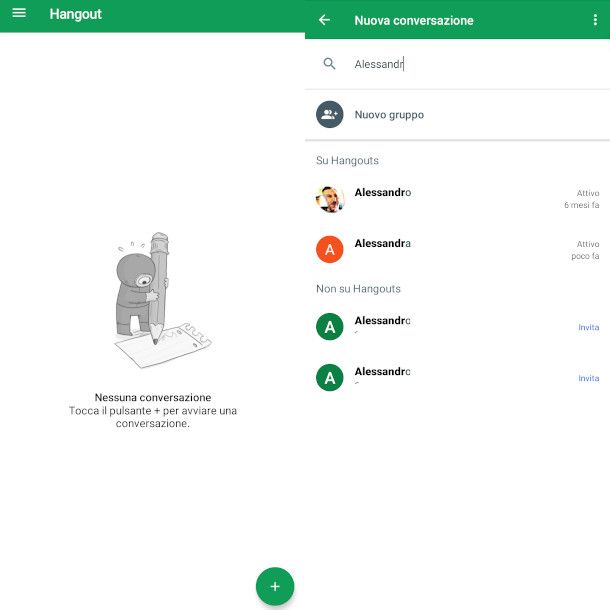Click the Tocca il pulsante + hint text

(153, 417)
